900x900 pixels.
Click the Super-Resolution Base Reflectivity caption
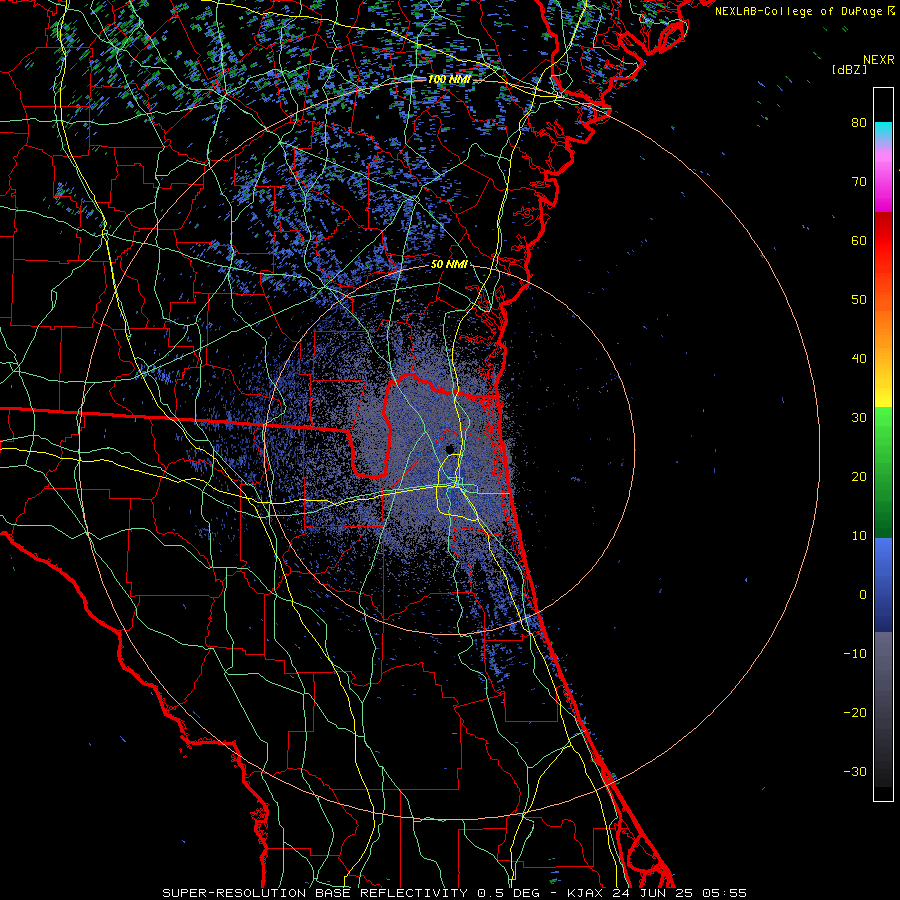coord(454,893)
